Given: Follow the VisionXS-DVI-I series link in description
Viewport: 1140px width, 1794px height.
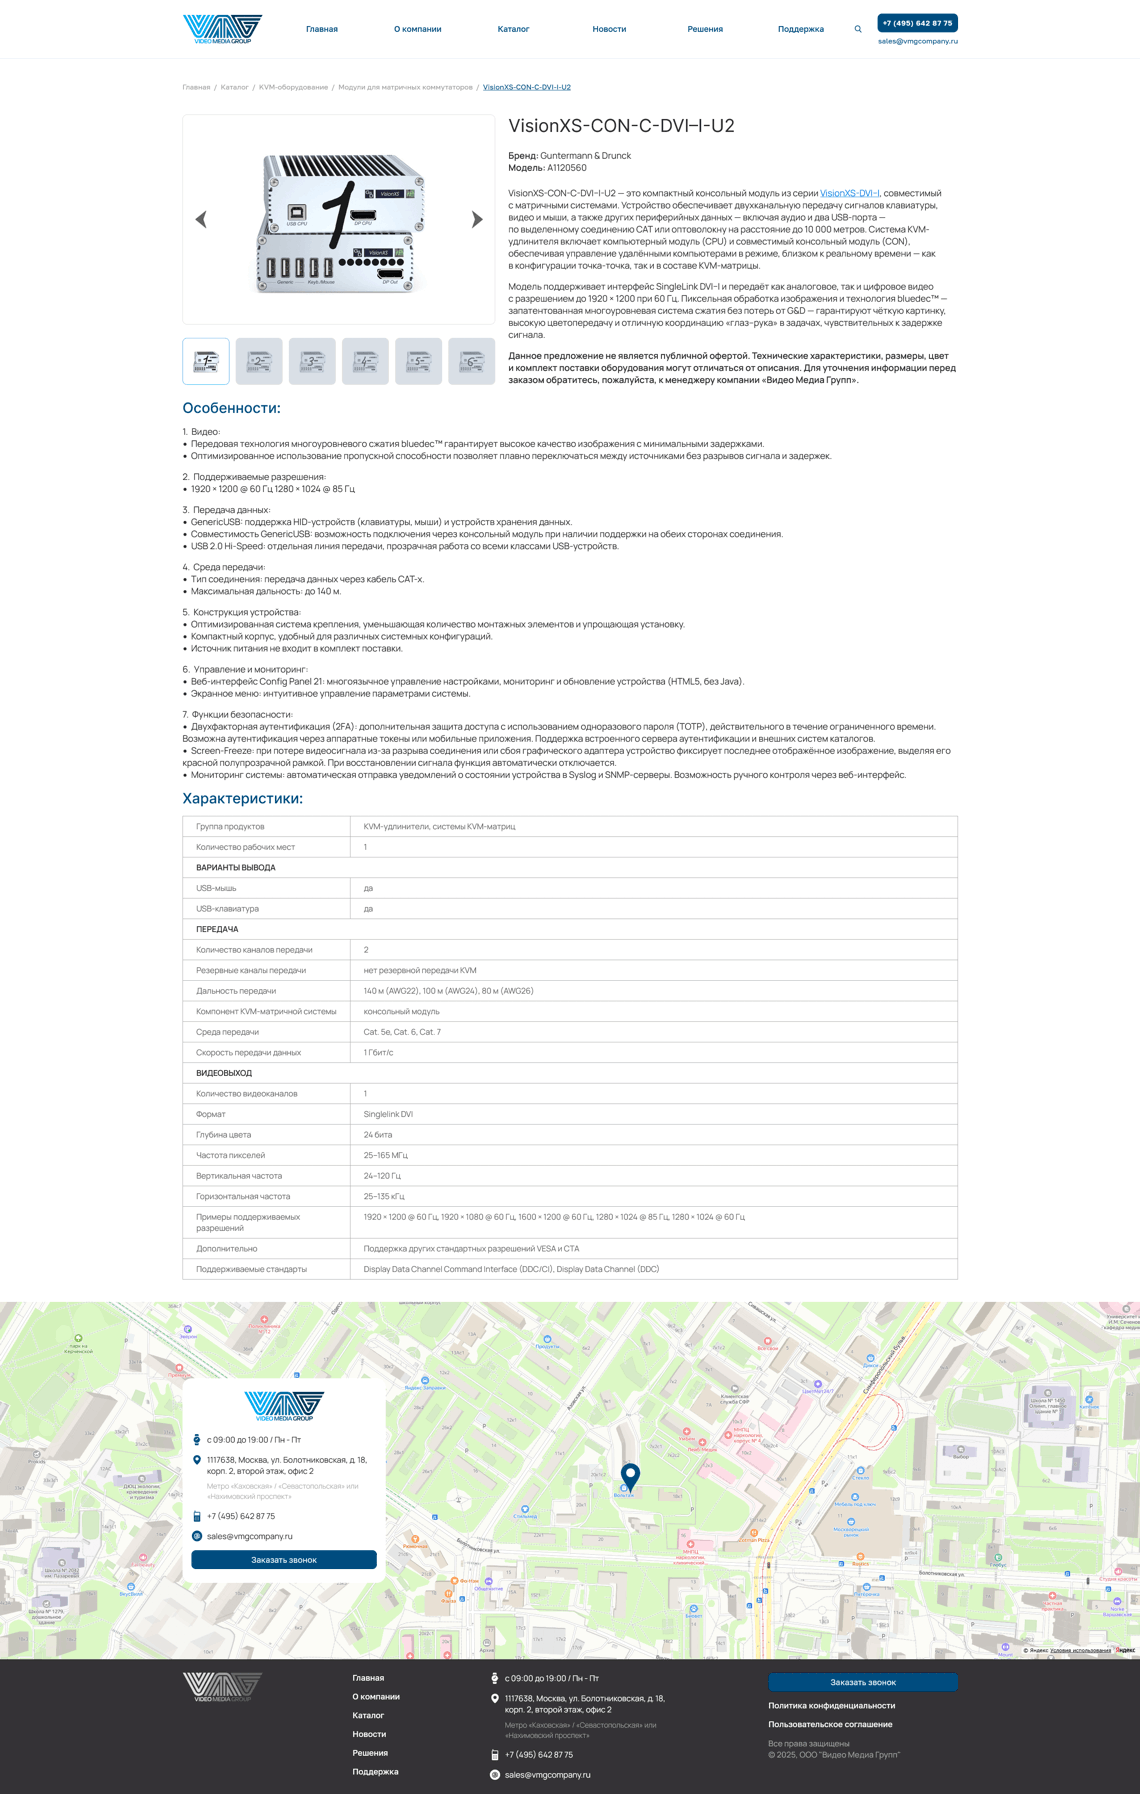Looking at the screenshot, I should coord(850,193).
